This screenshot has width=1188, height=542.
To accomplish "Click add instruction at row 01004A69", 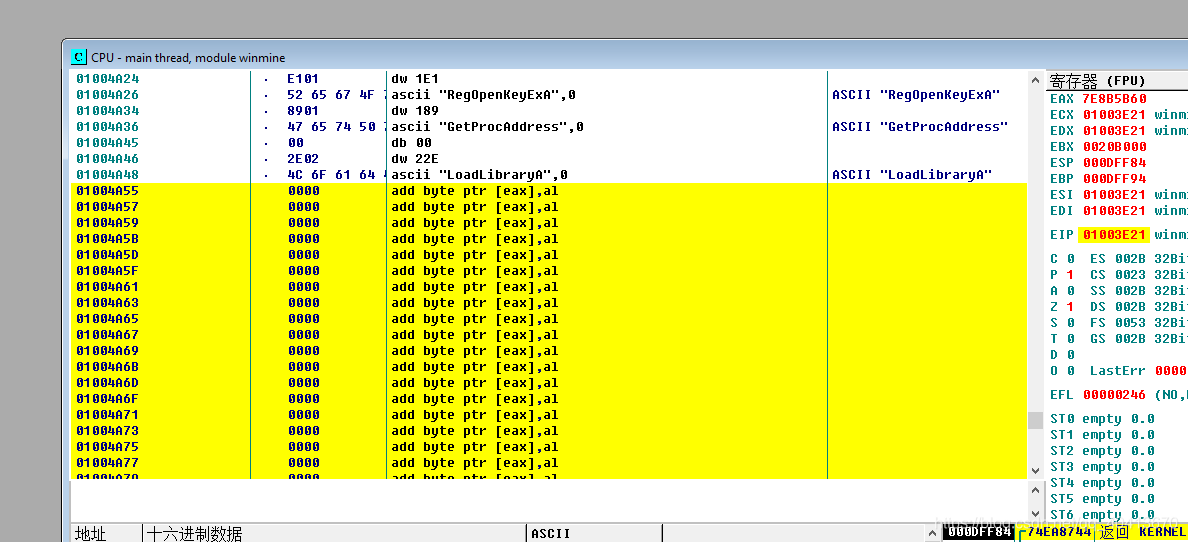I will [x=475, y=349].
